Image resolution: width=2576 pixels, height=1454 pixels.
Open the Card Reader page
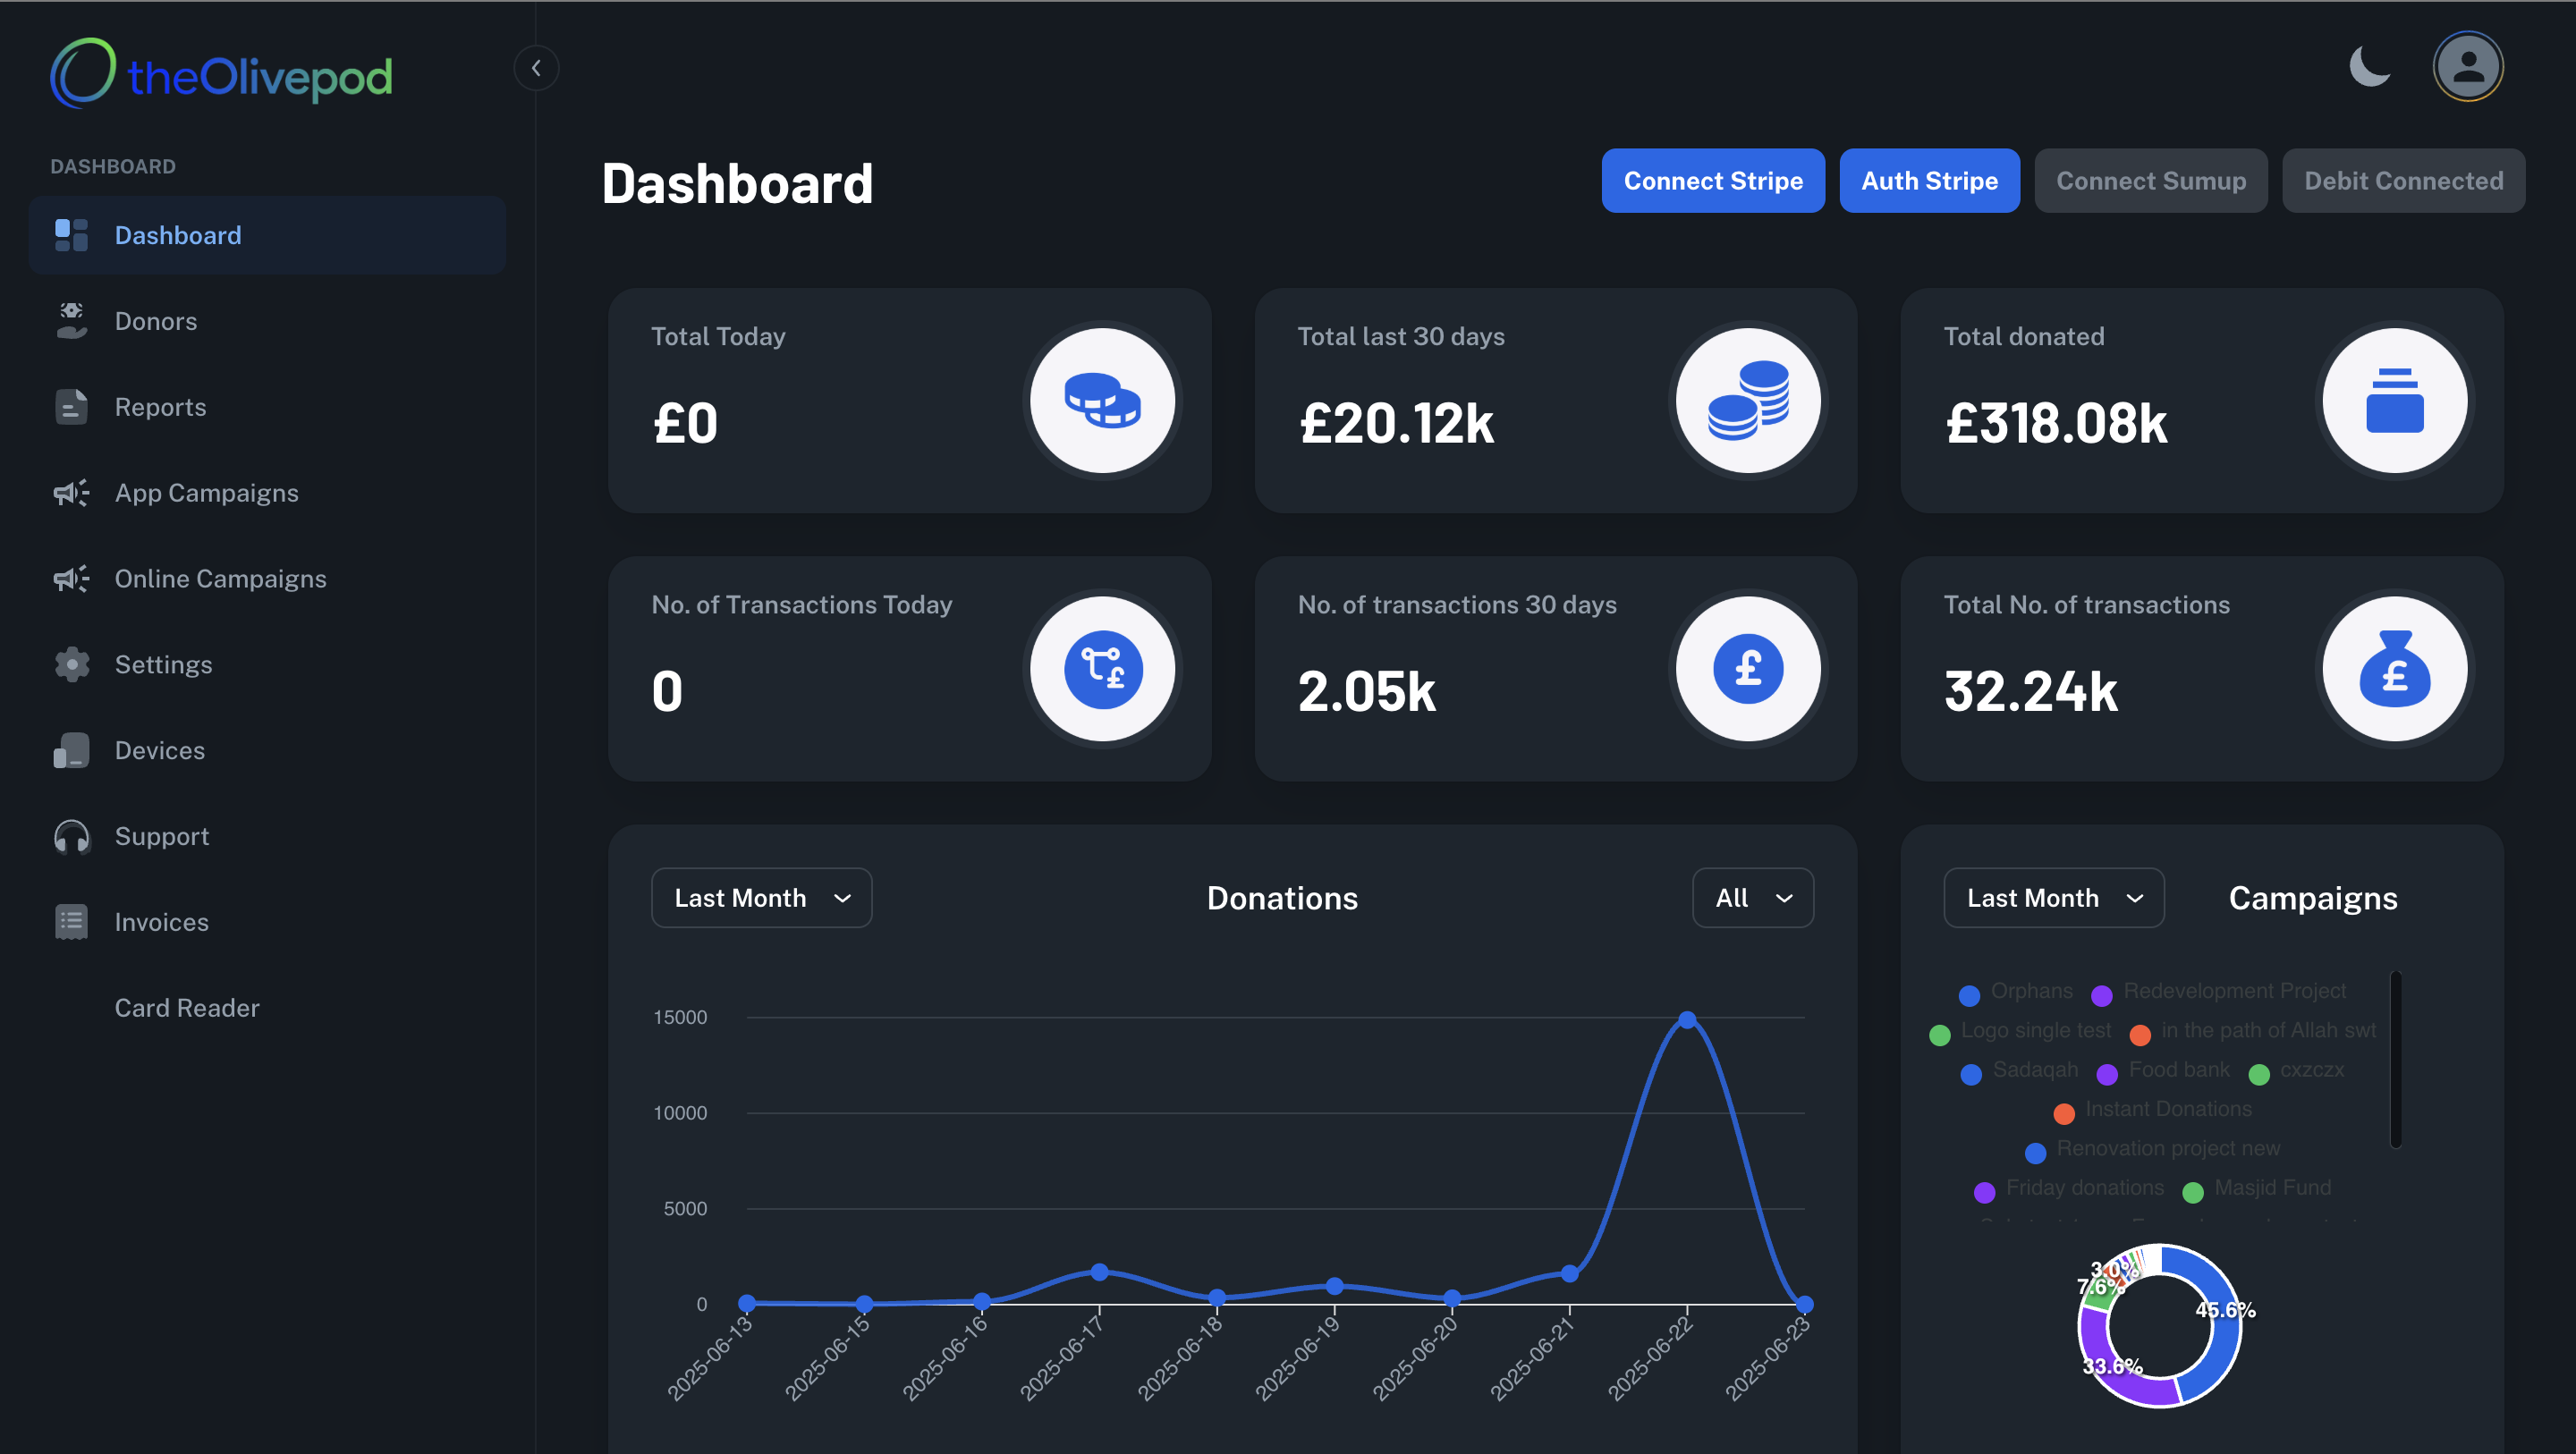coord(267,1008)
